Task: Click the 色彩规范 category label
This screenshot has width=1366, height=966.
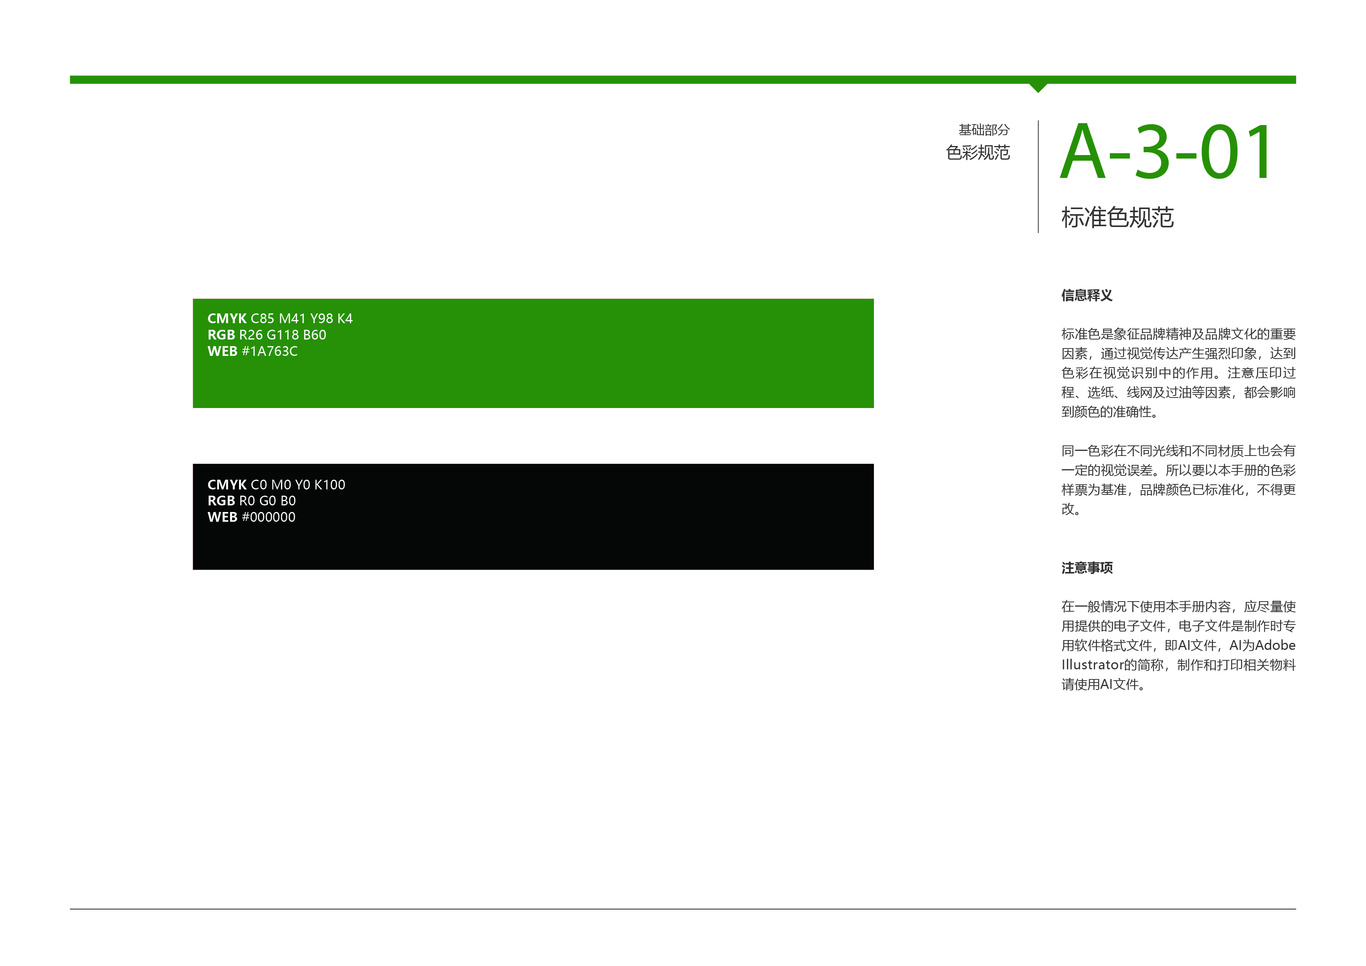Action: tap(978, 152)
